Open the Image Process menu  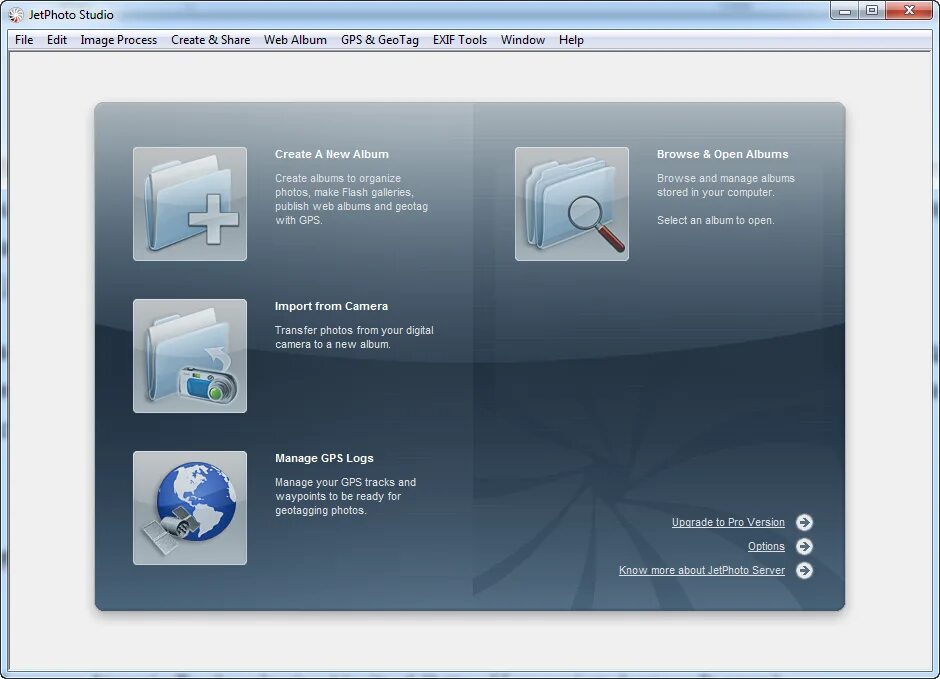tap(119, 40)
